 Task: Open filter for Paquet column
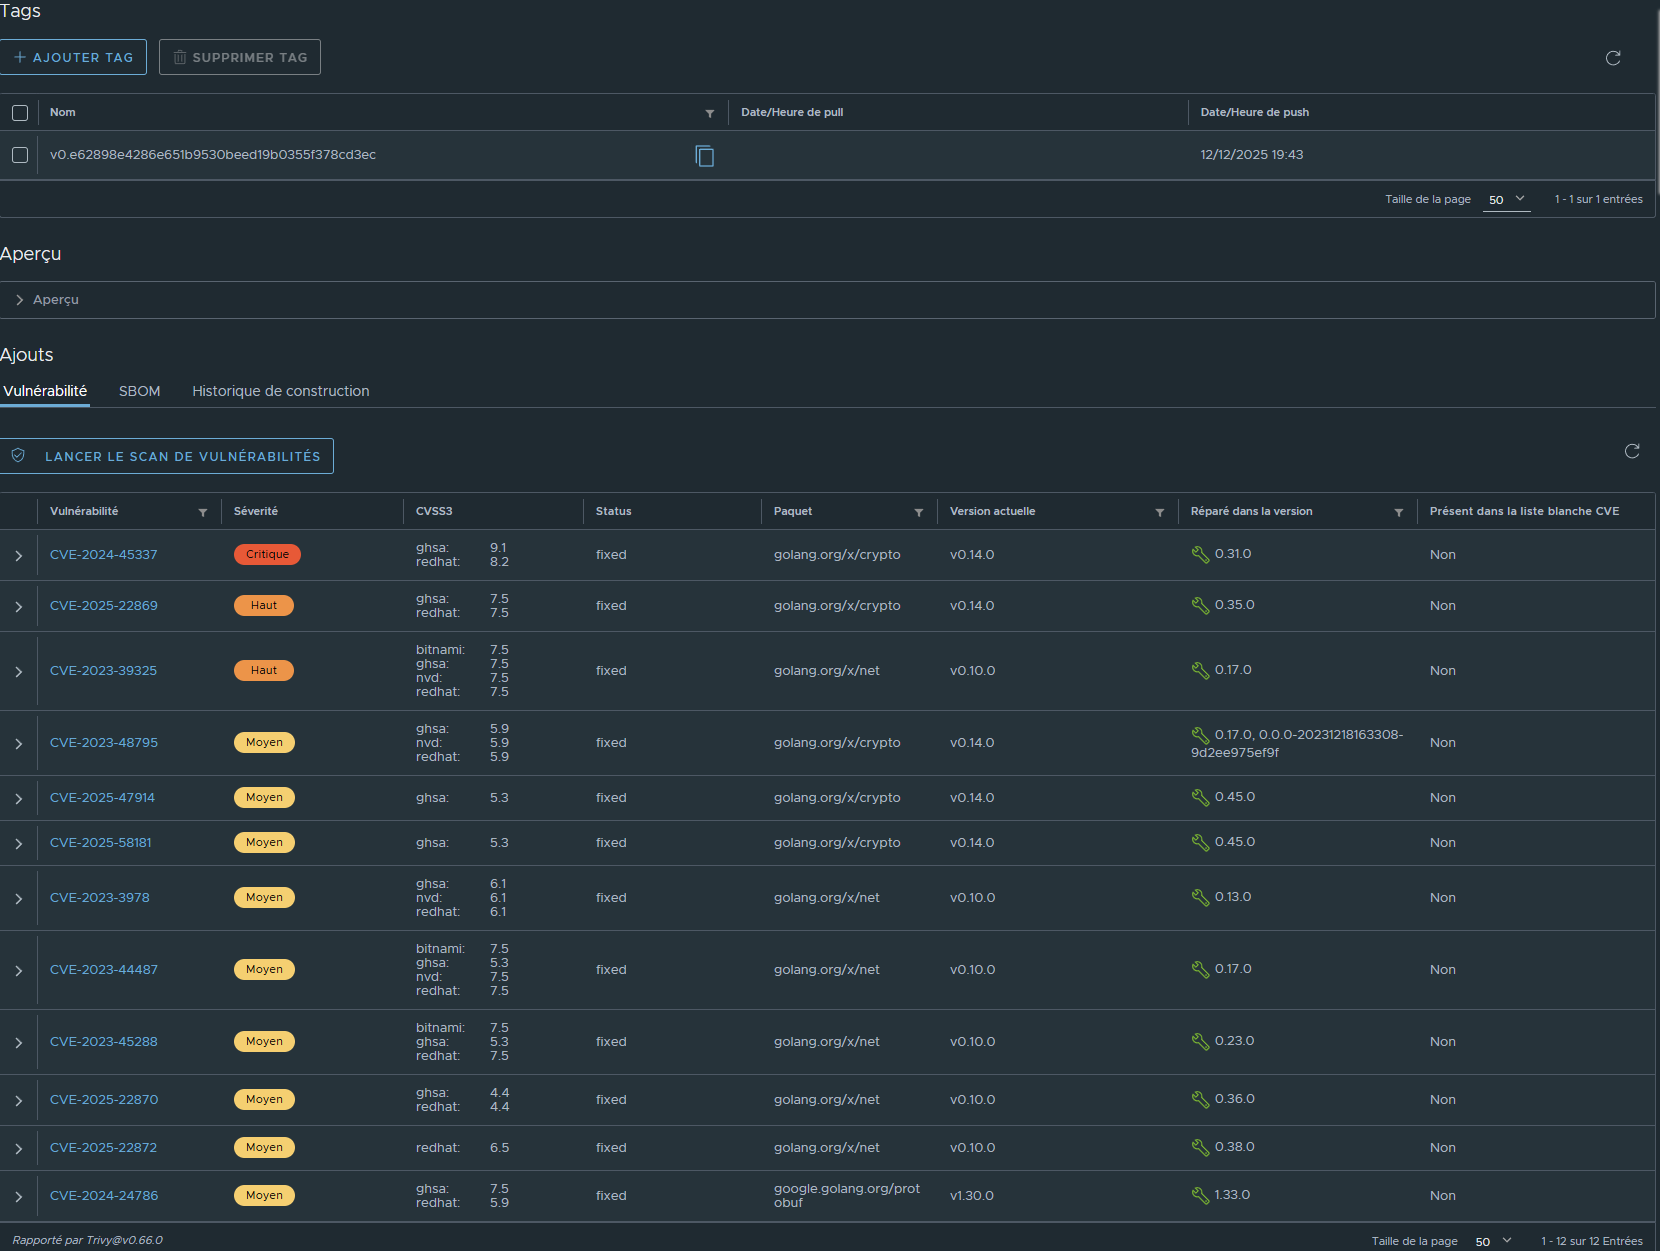(x=918, y=512)
